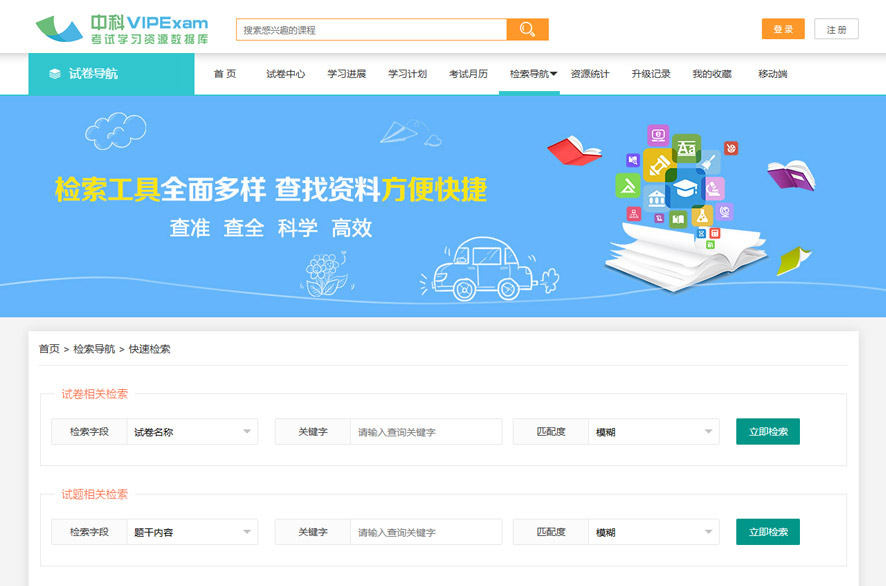The image size is (886, 586).
Task: Click the 登录 login button
Action: click(x=783, y=29)
